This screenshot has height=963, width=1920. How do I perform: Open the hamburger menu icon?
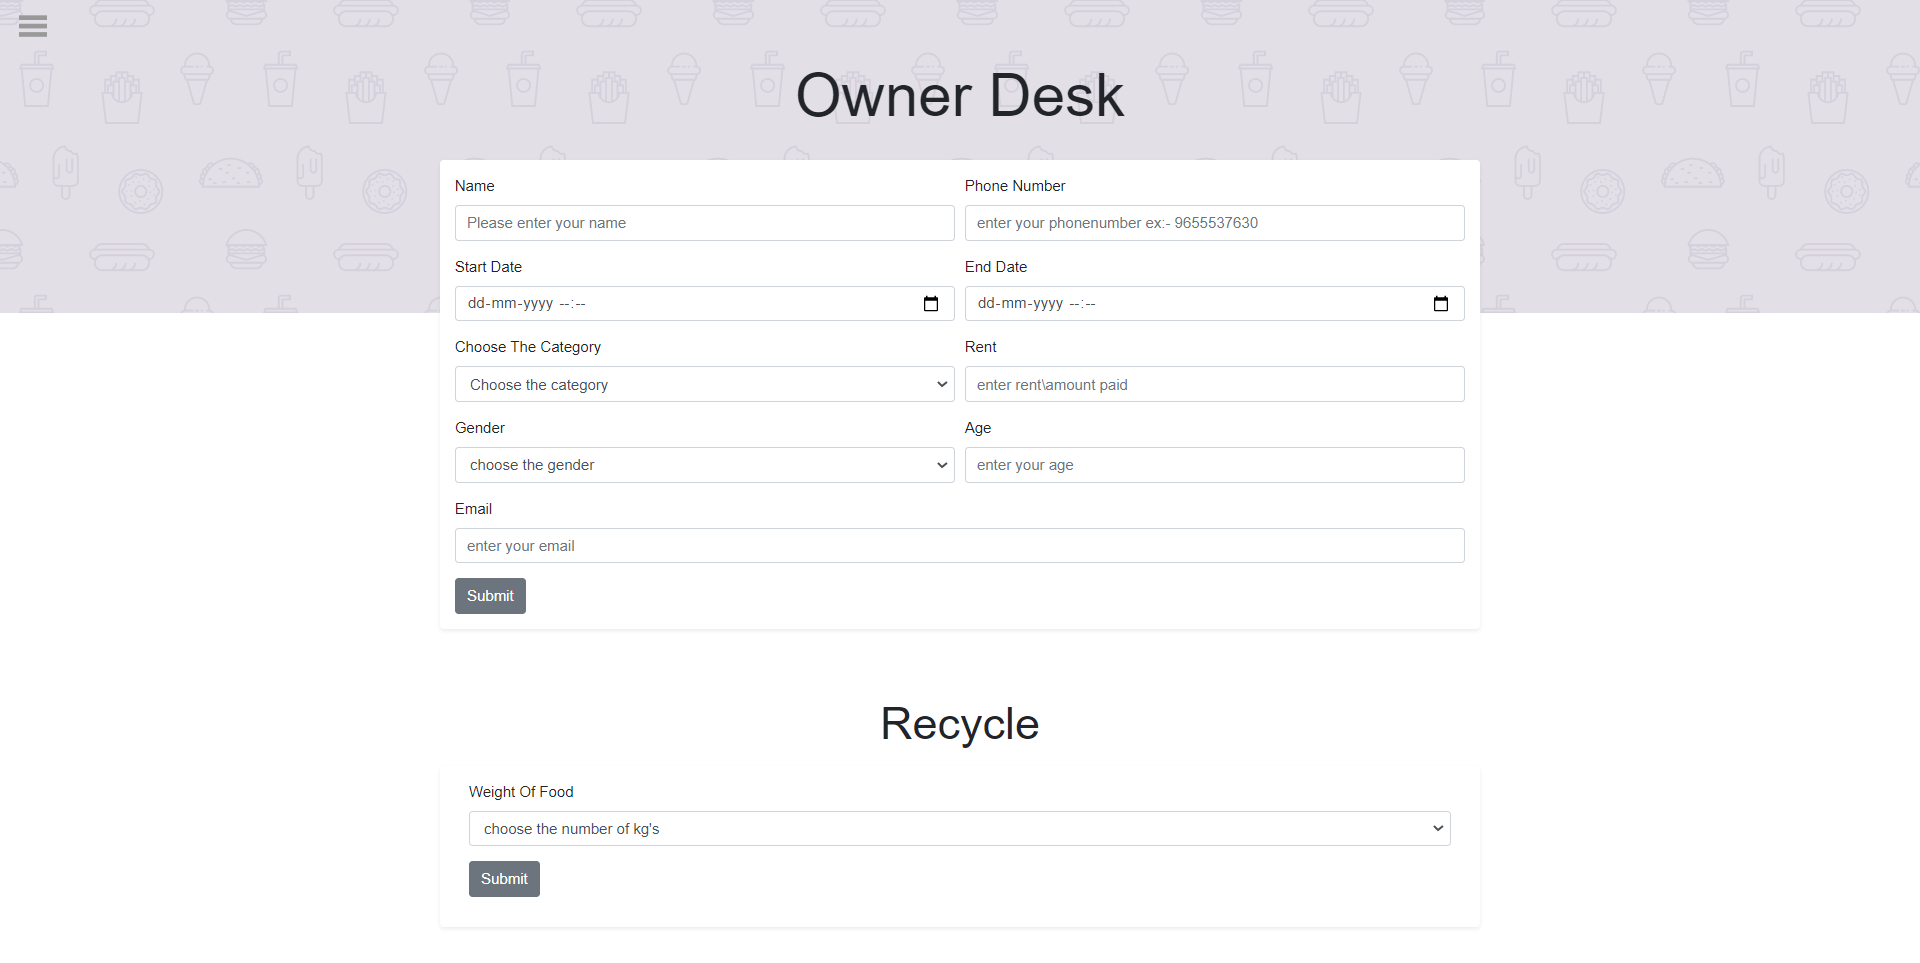33,26
